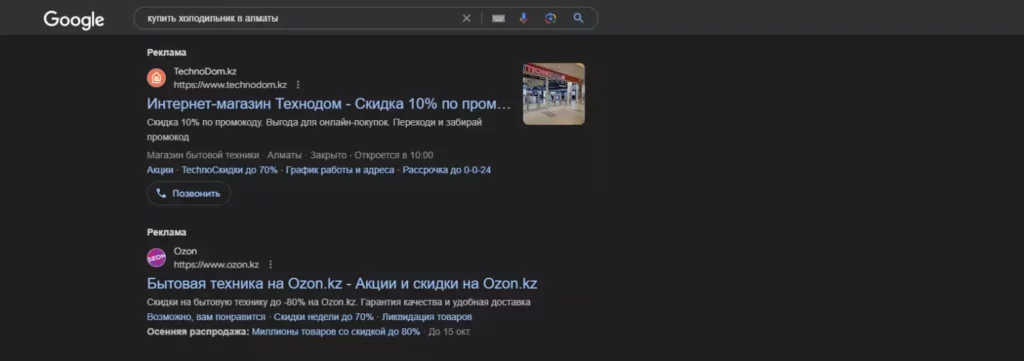Viewport: 1024px width, 361px height.
Task: Open the Акции sitelink
Action: [160, 170]
